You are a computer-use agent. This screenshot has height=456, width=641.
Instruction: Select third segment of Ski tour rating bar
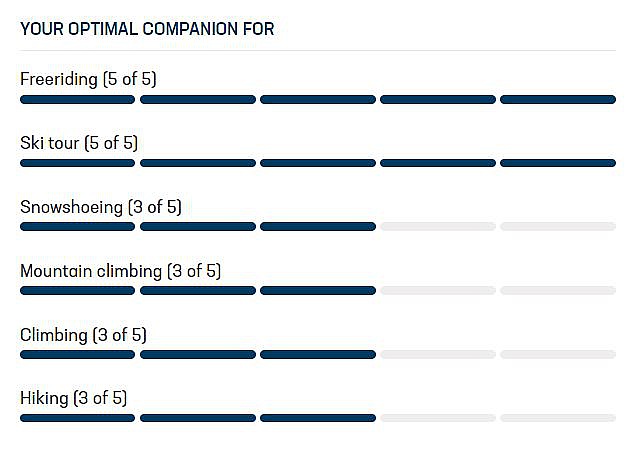317,163
